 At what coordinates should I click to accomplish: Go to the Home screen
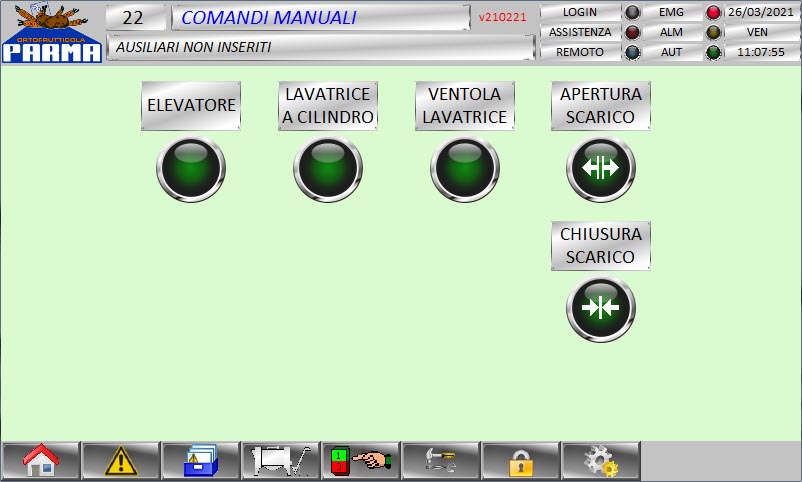tap(40, 461)
